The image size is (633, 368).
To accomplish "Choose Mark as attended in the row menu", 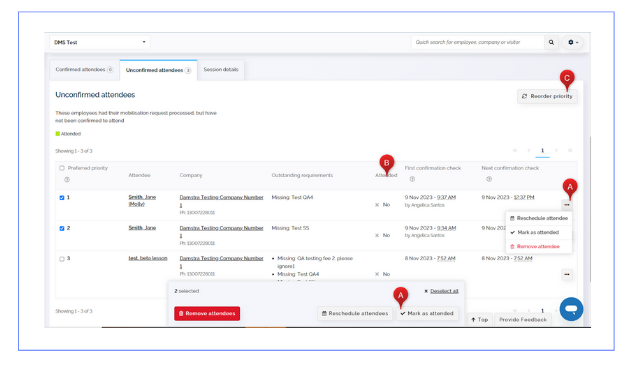I will tap(539, 232).
